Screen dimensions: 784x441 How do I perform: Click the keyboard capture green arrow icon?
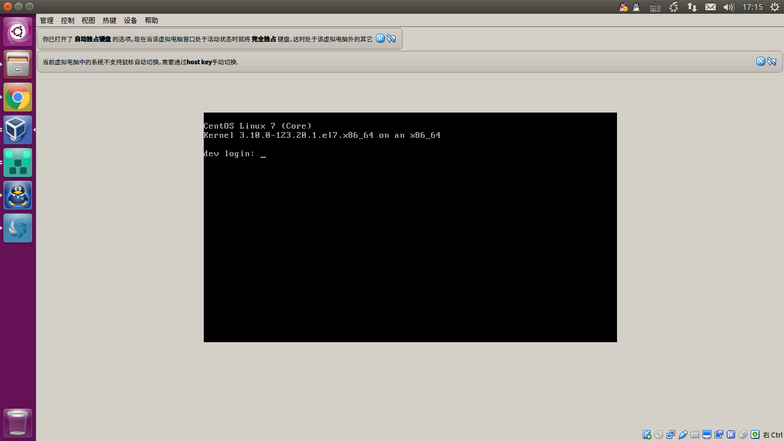(755, 434)
